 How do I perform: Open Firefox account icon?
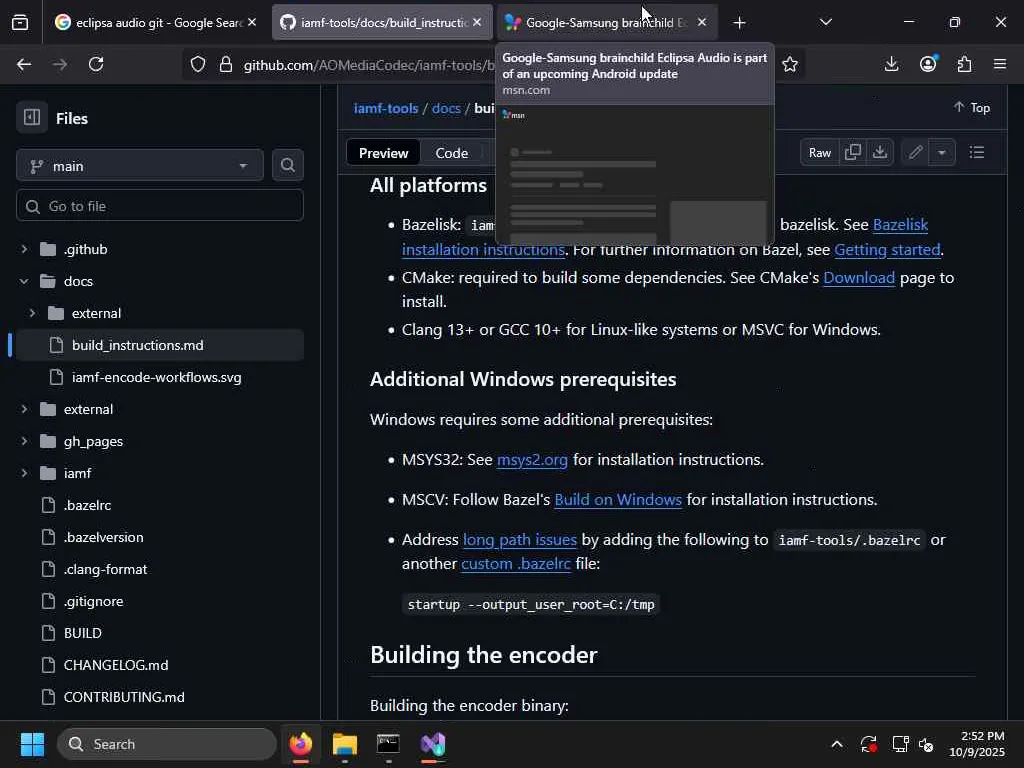[928, 64]
